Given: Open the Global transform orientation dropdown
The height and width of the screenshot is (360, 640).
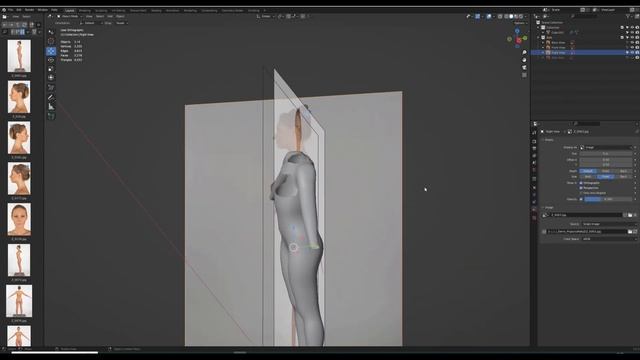Looking at the screenshot, I should click(x=266, y=16).
